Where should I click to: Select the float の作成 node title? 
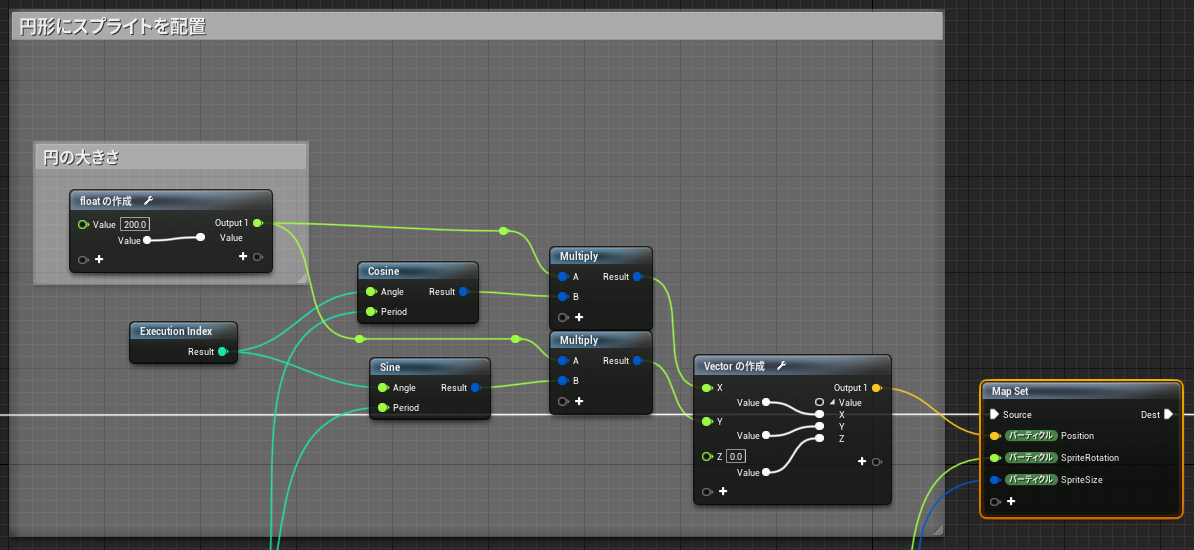pyautogui.click(x=106, y=201)
